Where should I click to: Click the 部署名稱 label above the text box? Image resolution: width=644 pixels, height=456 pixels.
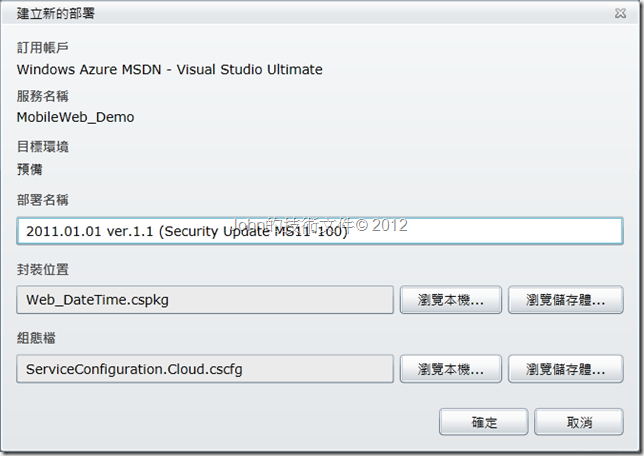(43, 200)
